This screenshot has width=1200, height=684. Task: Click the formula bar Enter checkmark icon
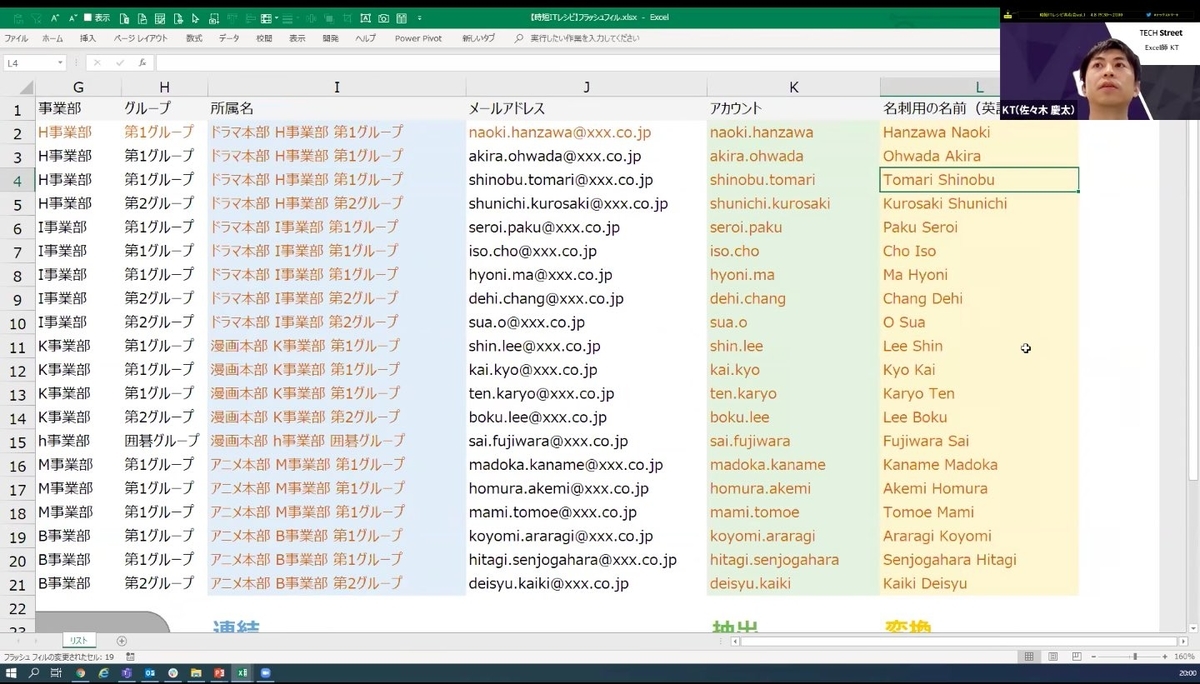pyautogui.click(x=119, y=63)
